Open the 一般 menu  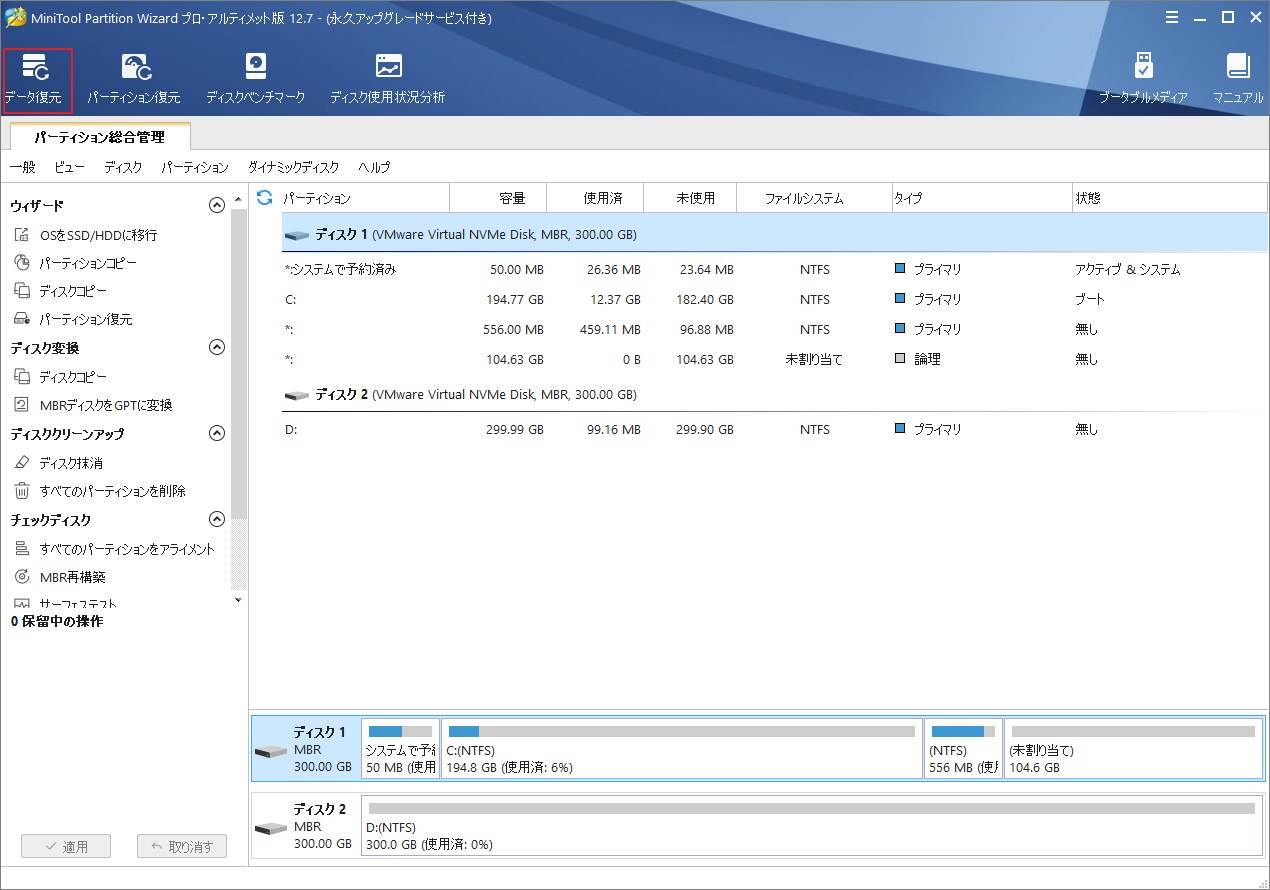click(22, 167)
